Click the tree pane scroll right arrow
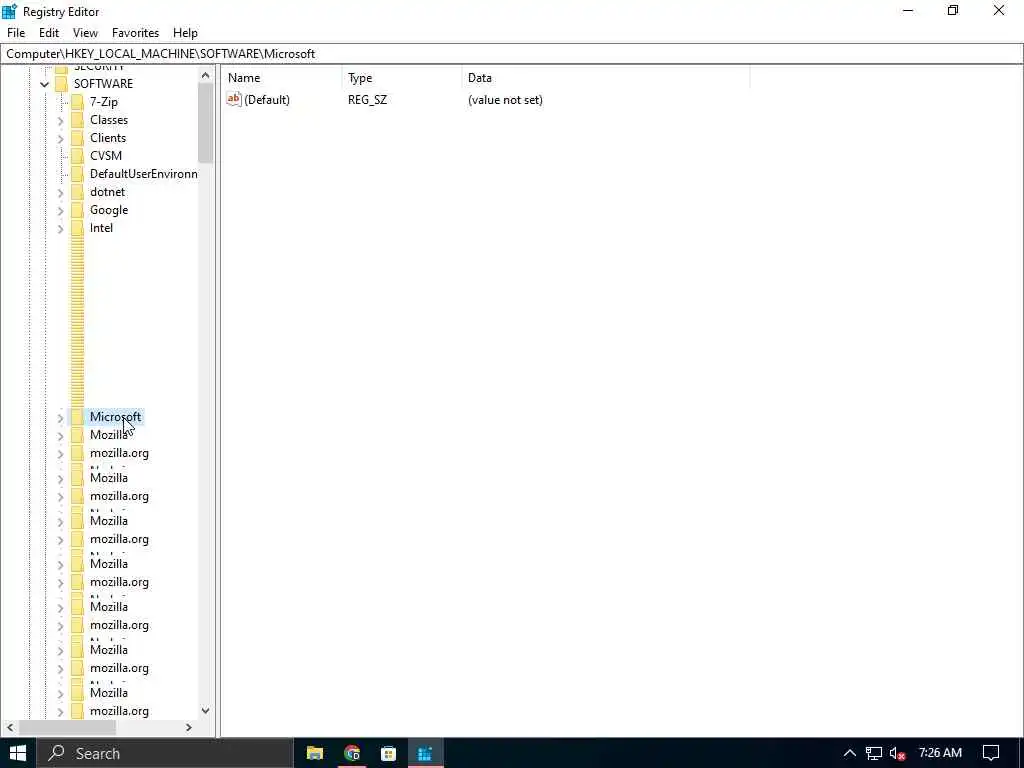Image resolution: width=1024 pixels, height=768 pixels. [189, 727]
